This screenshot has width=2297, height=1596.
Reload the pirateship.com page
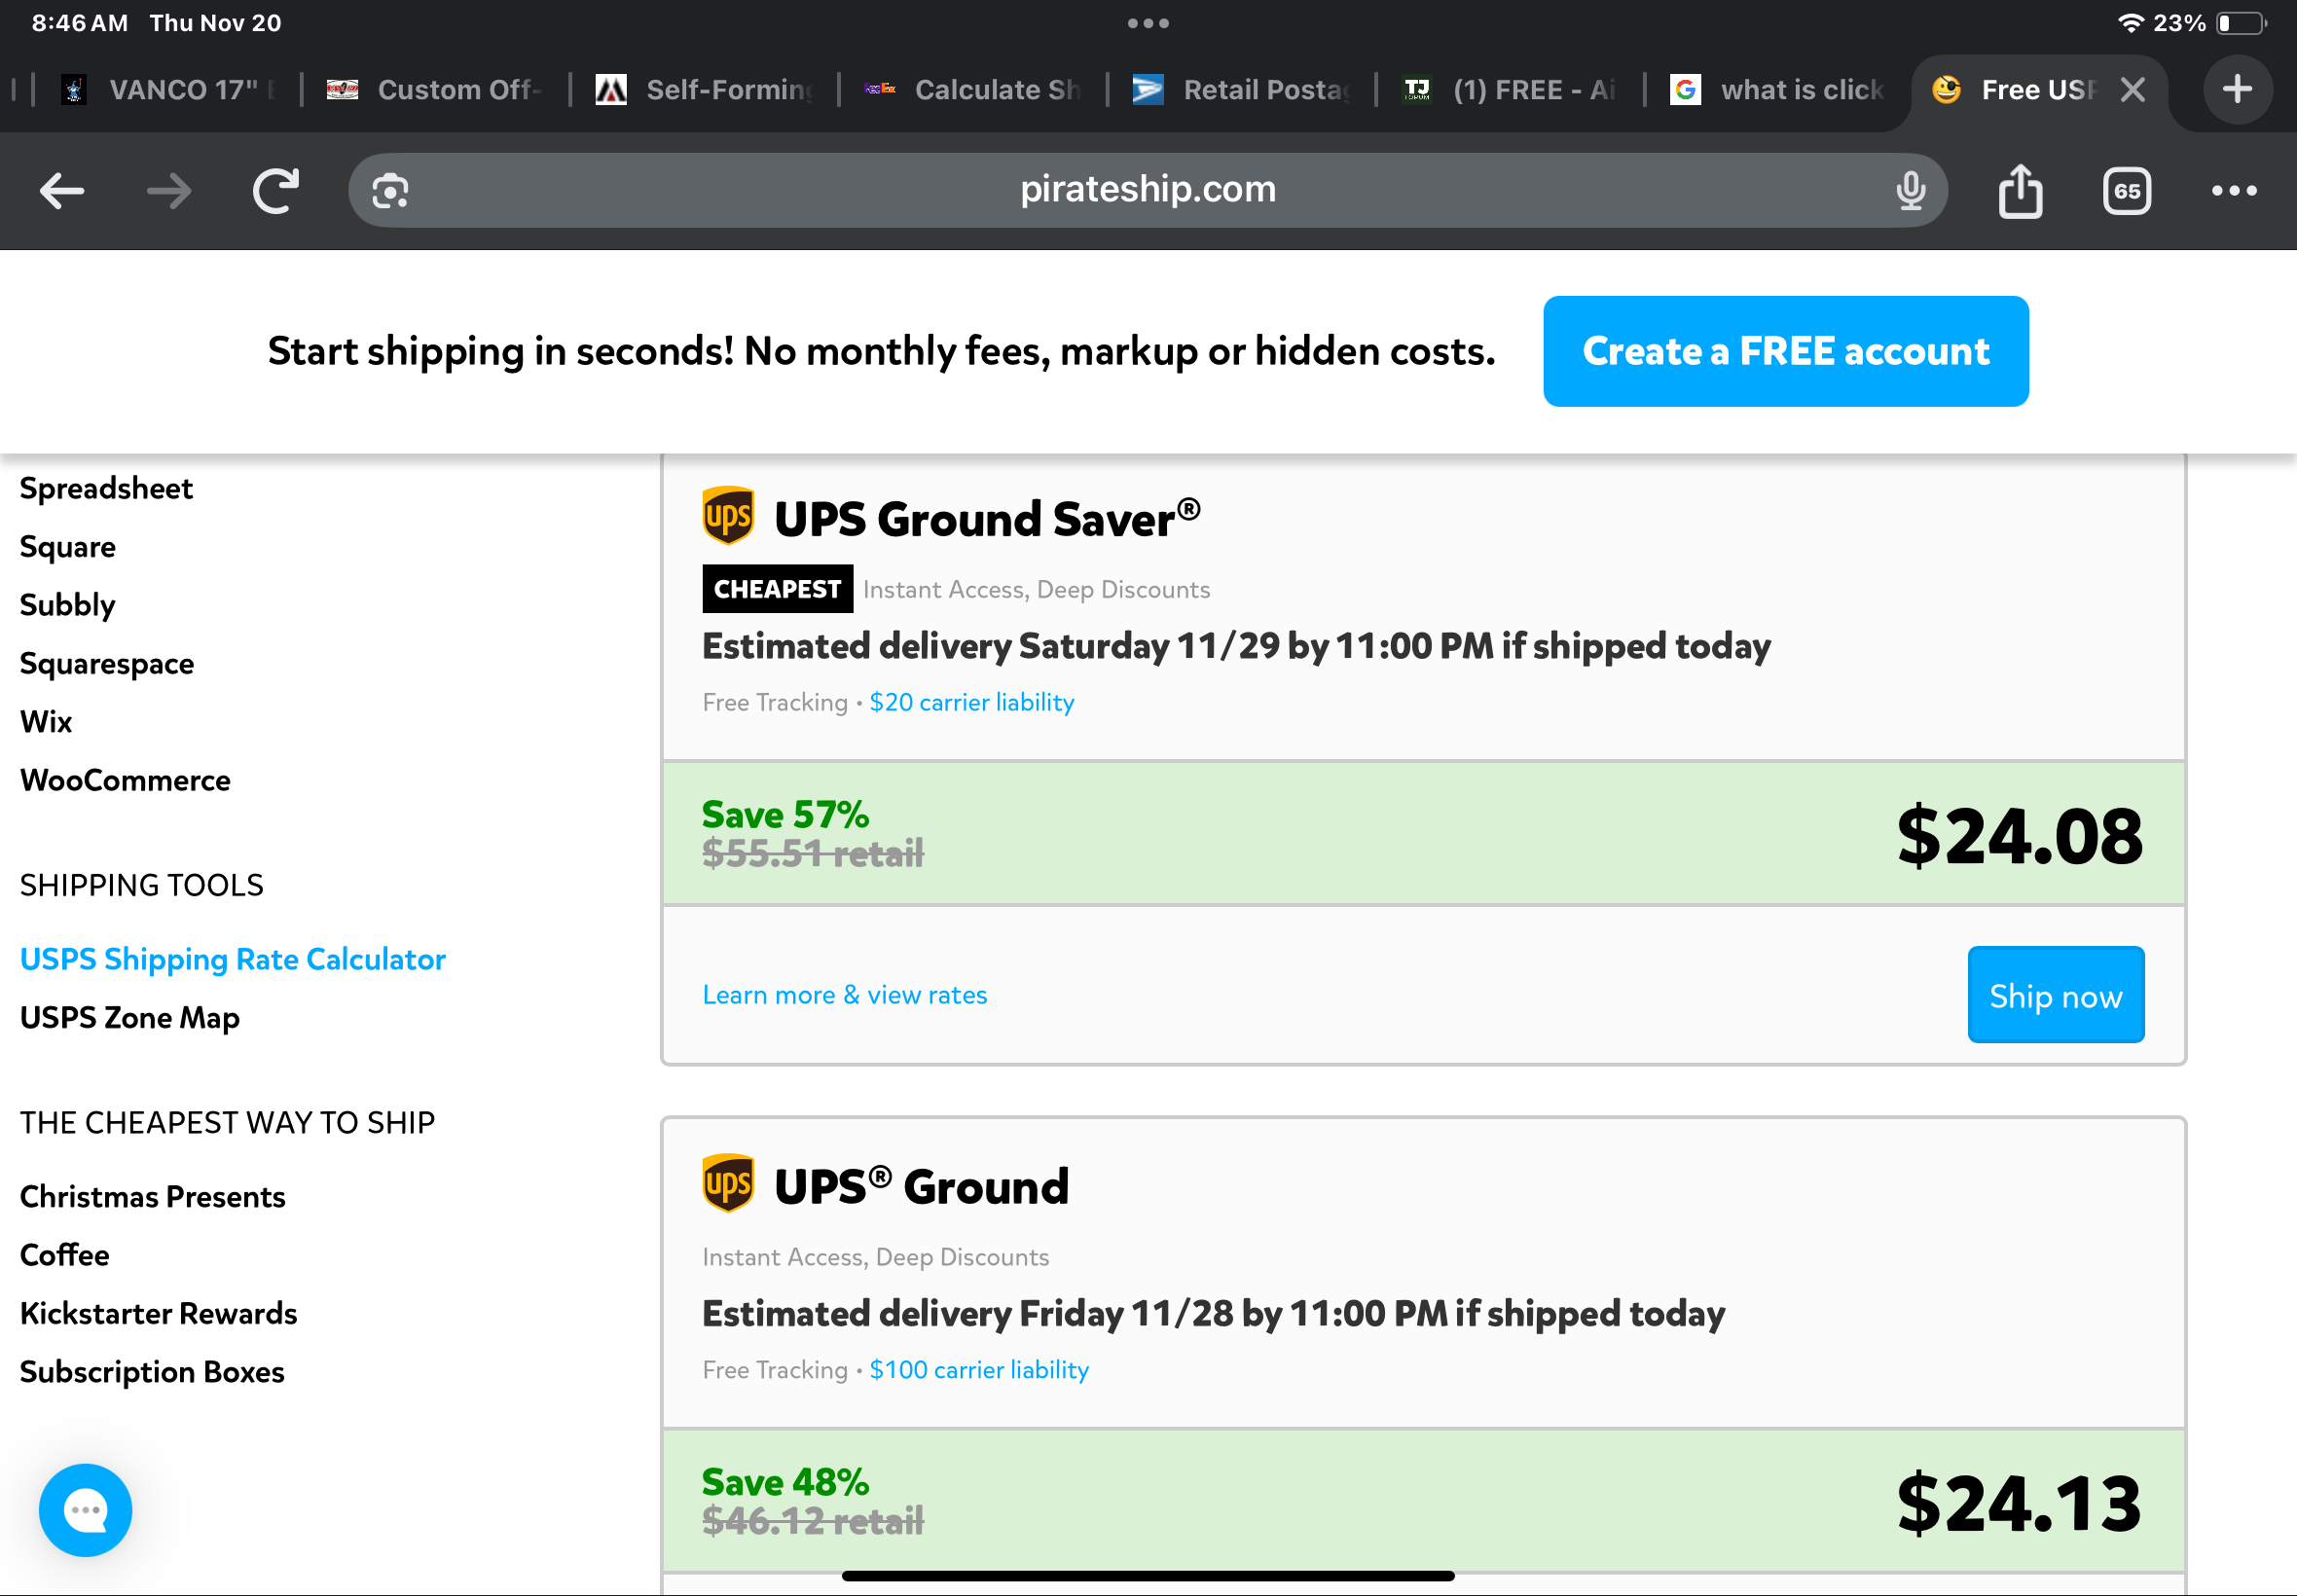275,190
